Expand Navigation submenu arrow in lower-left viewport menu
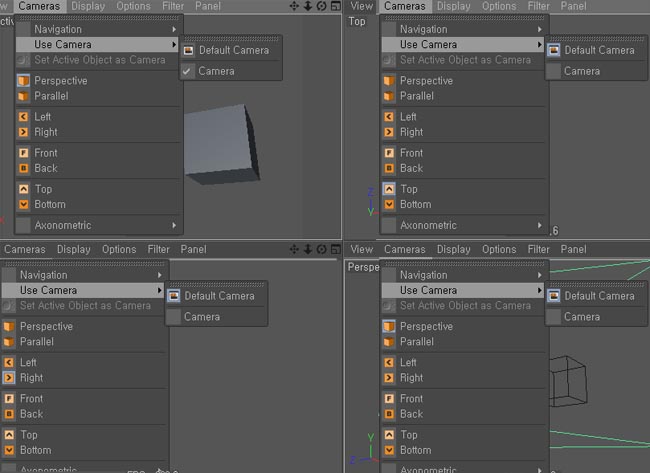The width and height of the screenshot is (650, 473). (x=160, y=275)
